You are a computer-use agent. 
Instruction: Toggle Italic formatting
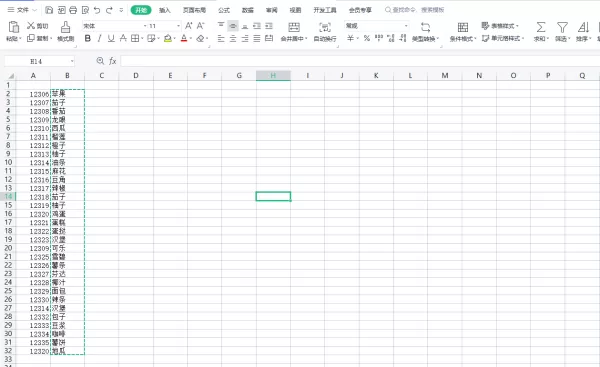click(99, 38)
